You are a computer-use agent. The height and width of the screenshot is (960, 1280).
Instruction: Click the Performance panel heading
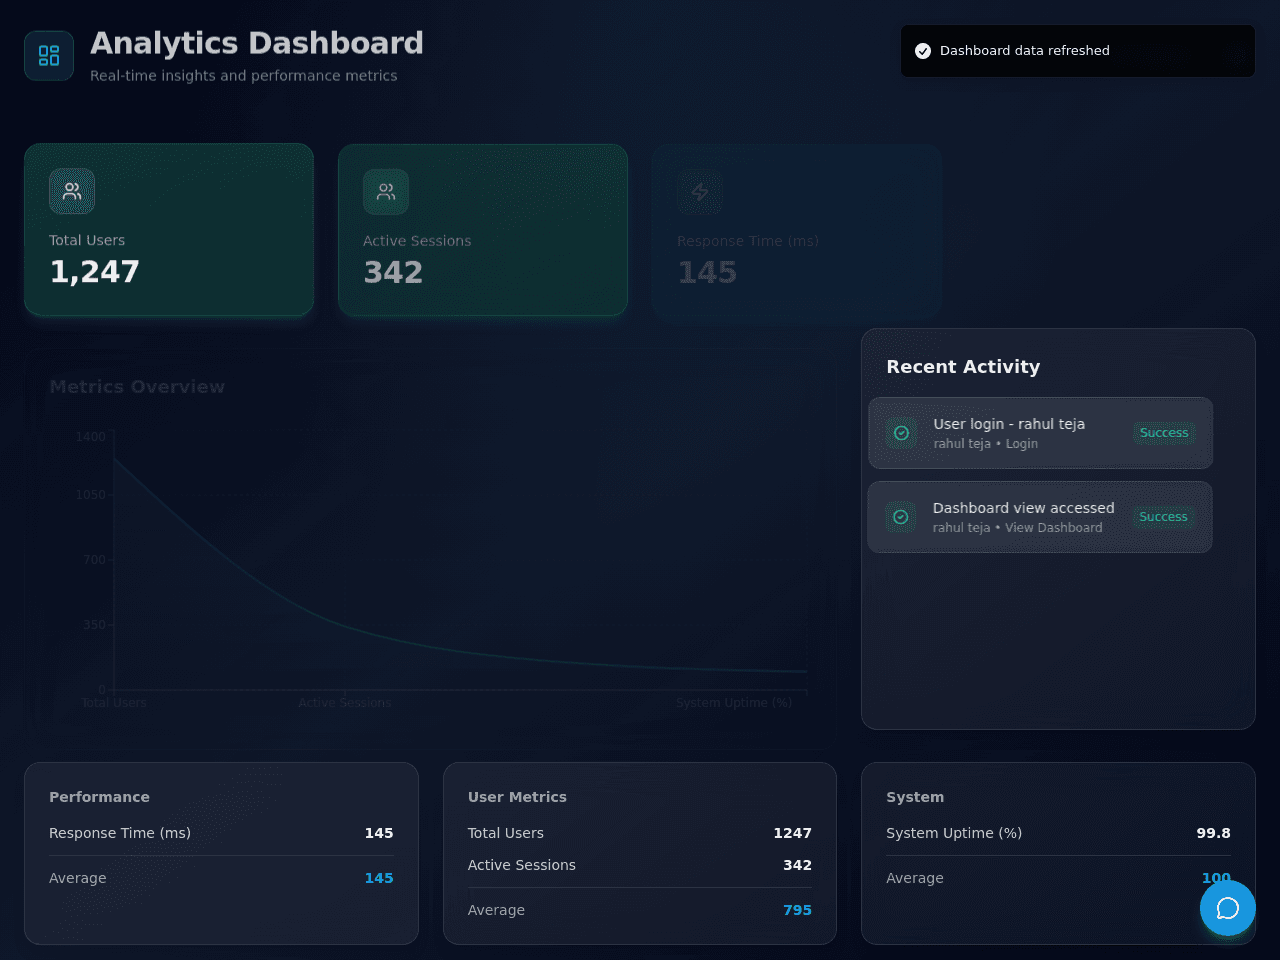click(99, 797)
